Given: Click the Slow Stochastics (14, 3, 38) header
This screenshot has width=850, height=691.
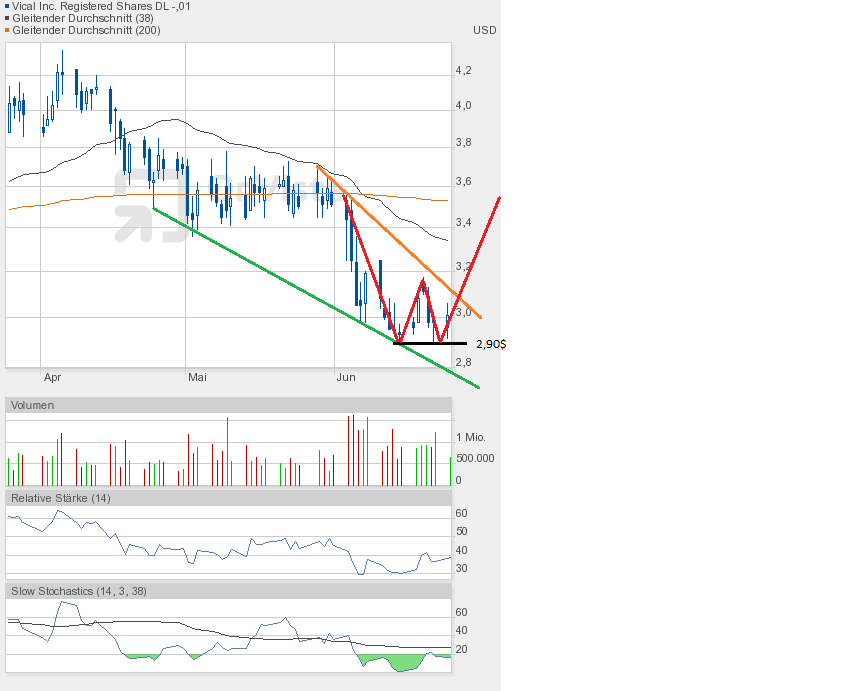Looking at the screenshot, I should tap(78, 591).
